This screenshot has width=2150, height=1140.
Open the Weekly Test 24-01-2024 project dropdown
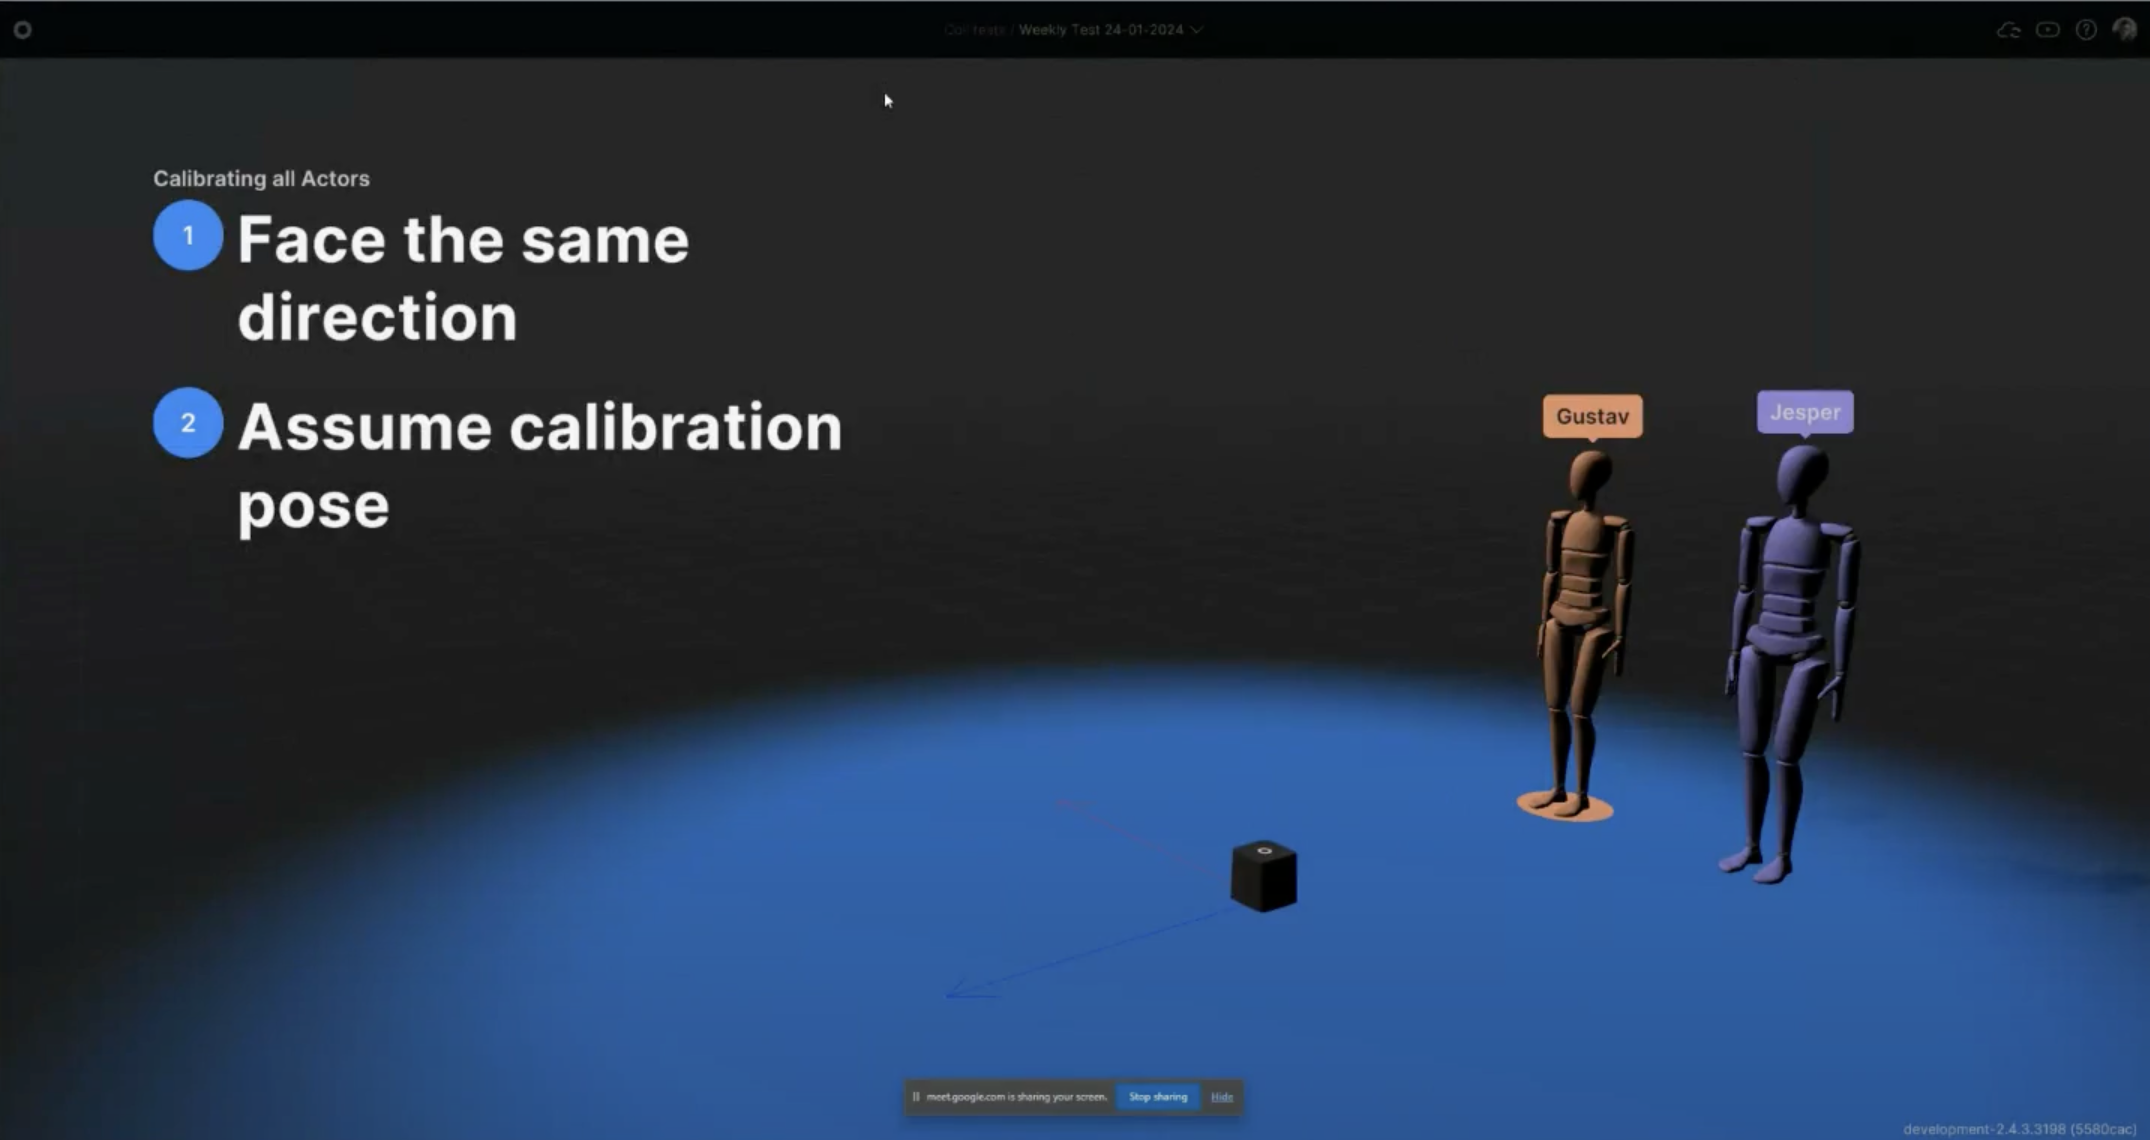1110,30
